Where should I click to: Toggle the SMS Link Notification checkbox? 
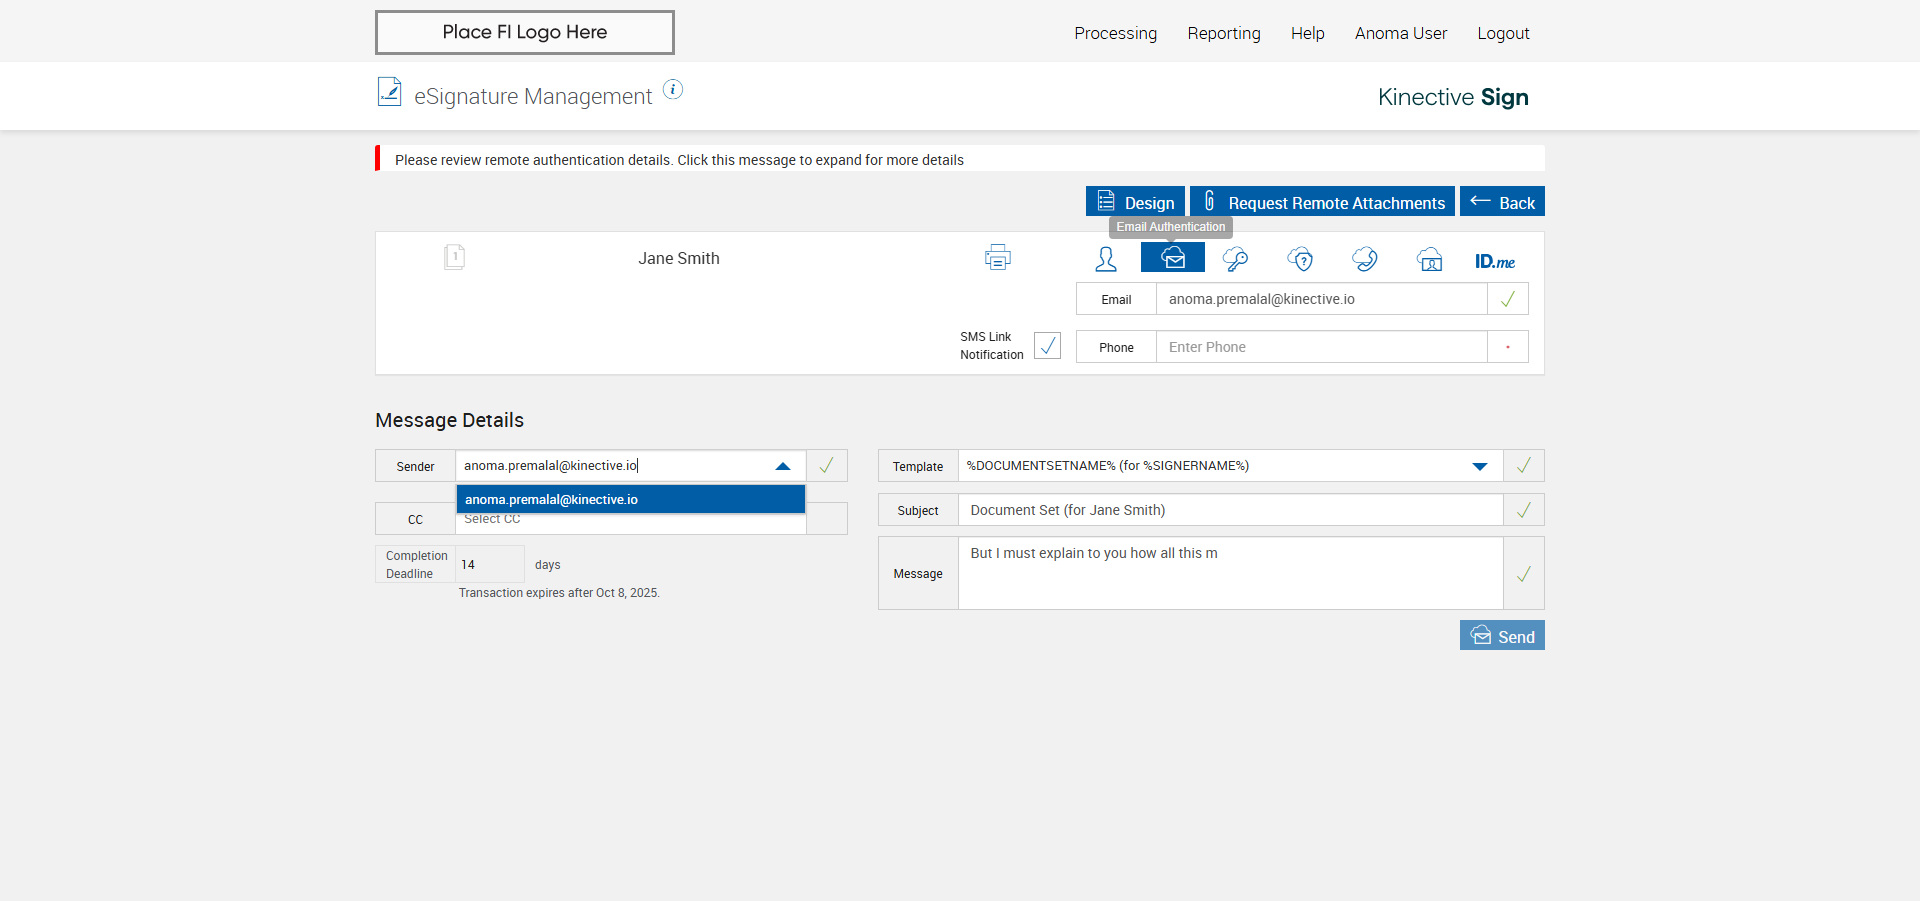tap(1047, 346)
